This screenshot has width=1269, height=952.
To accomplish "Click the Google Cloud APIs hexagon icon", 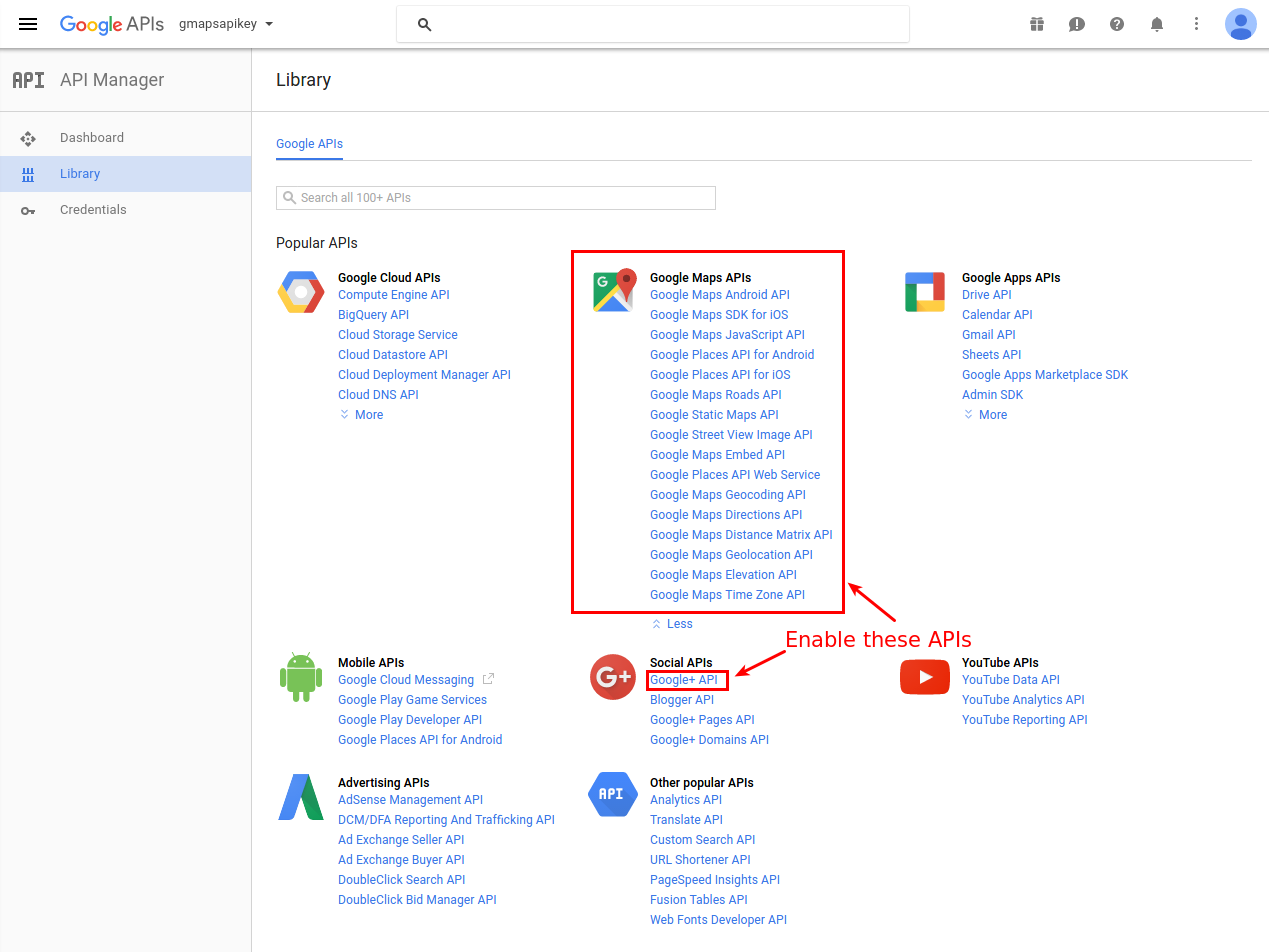I will [x=301, y=292].
